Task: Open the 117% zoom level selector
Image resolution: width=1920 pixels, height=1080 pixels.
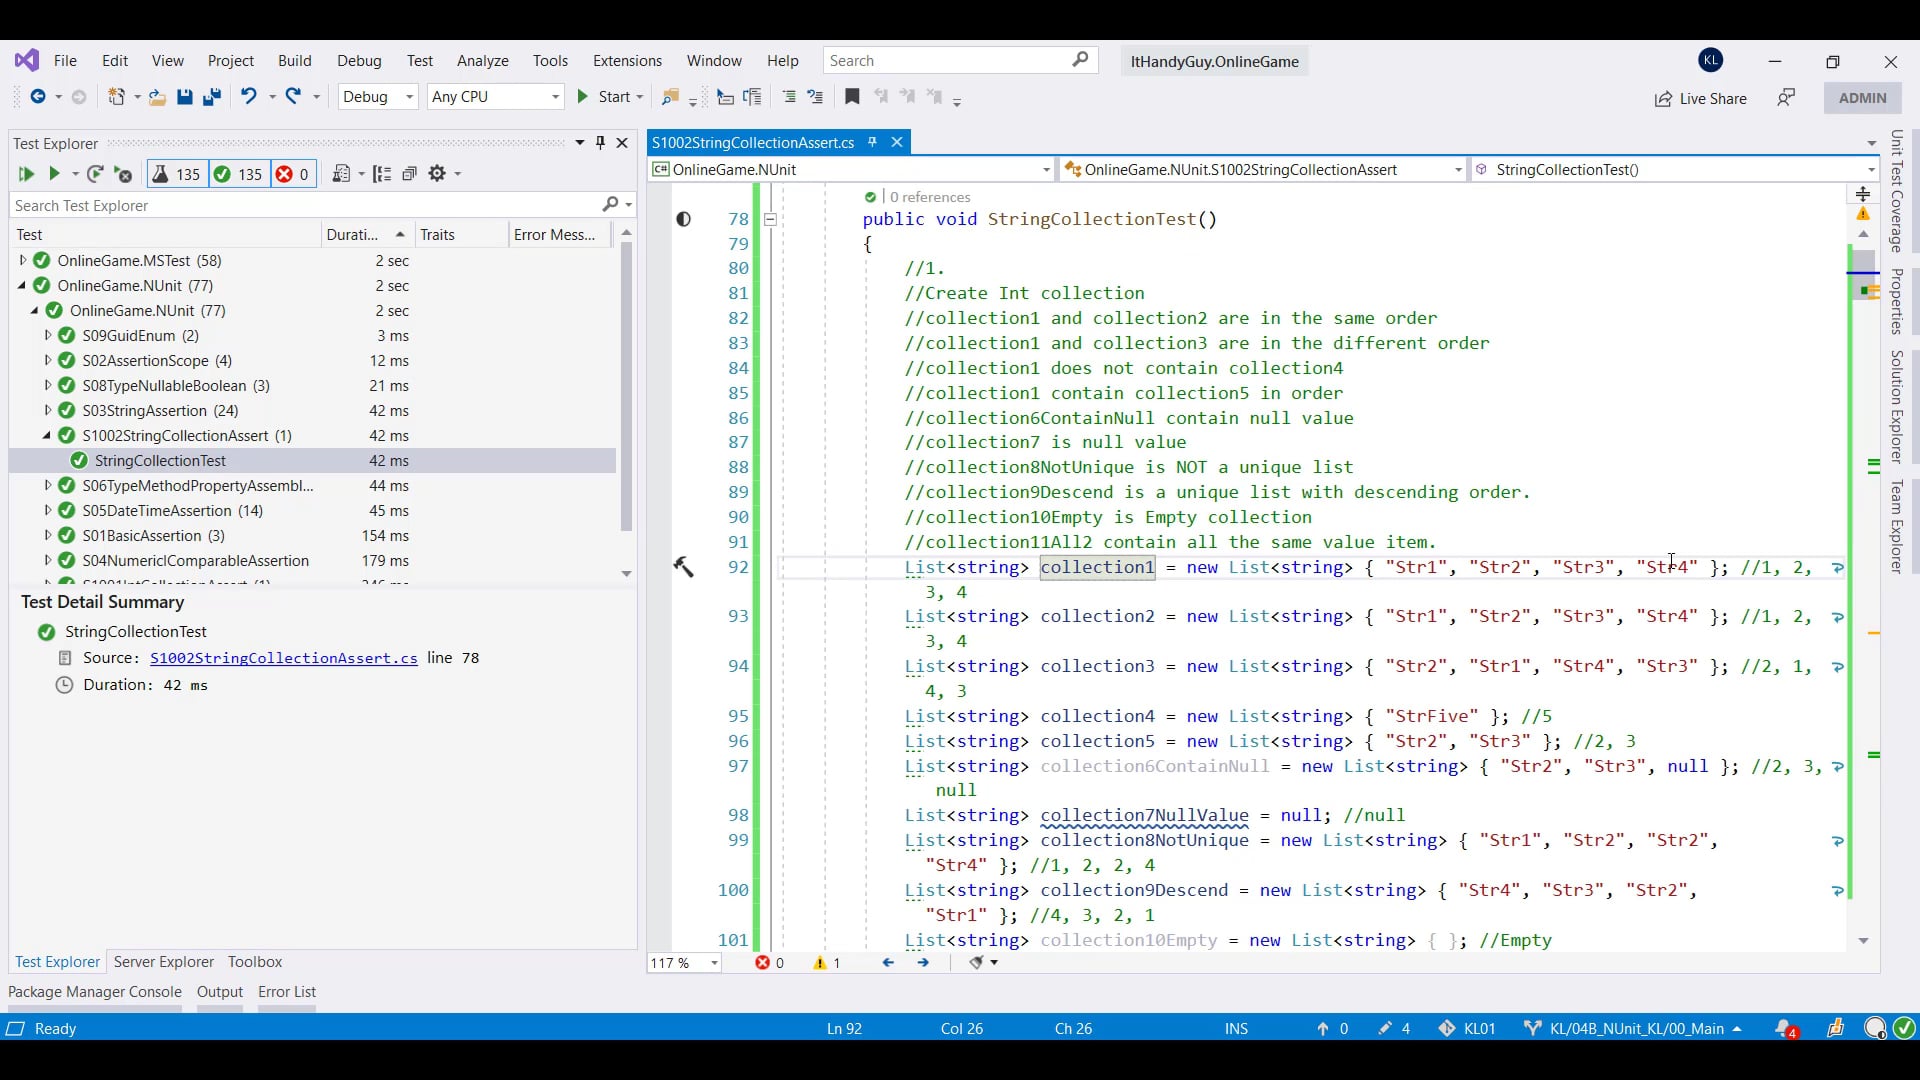Action: pos(684,963)
